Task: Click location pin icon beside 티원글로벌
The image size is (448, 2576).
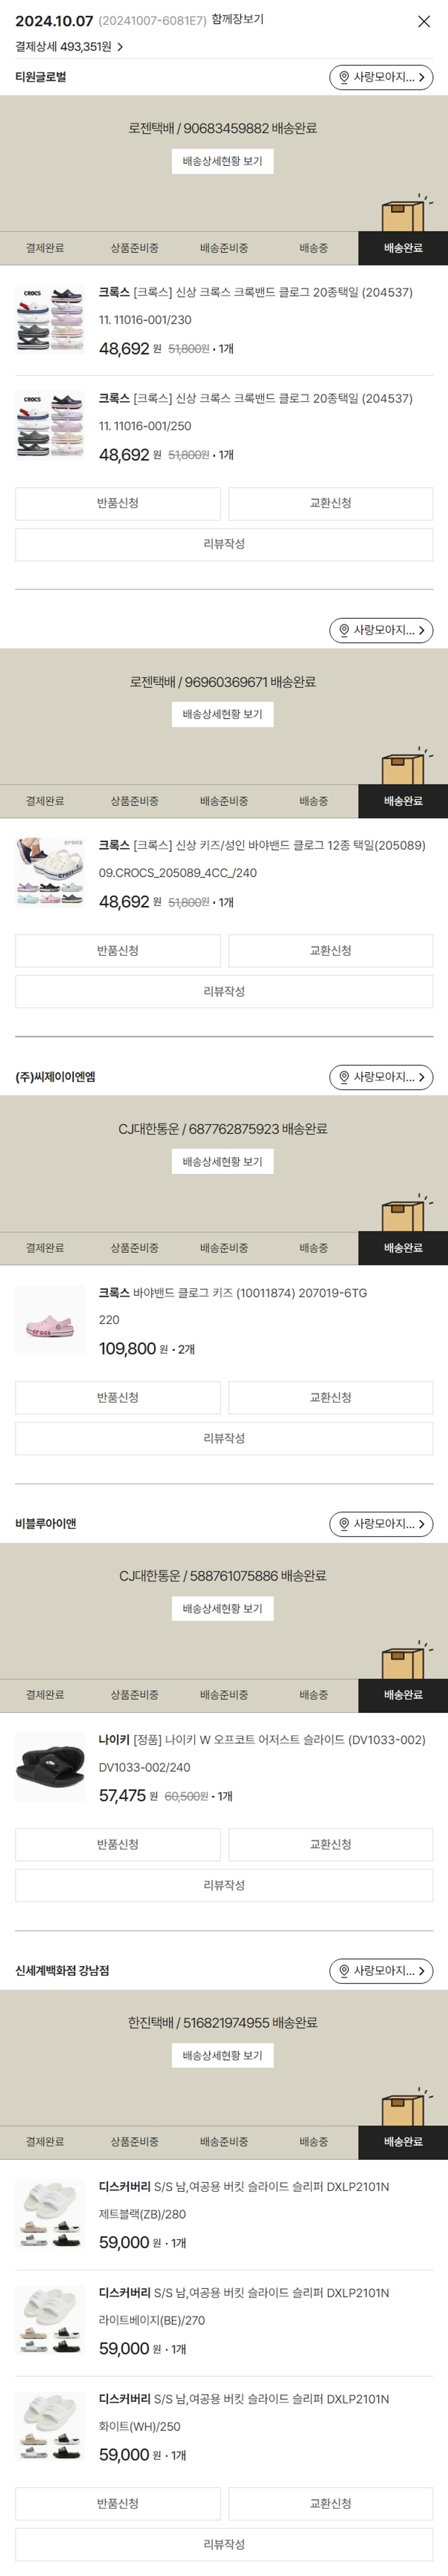Action: pyautogui.click(x=344, y=77)
